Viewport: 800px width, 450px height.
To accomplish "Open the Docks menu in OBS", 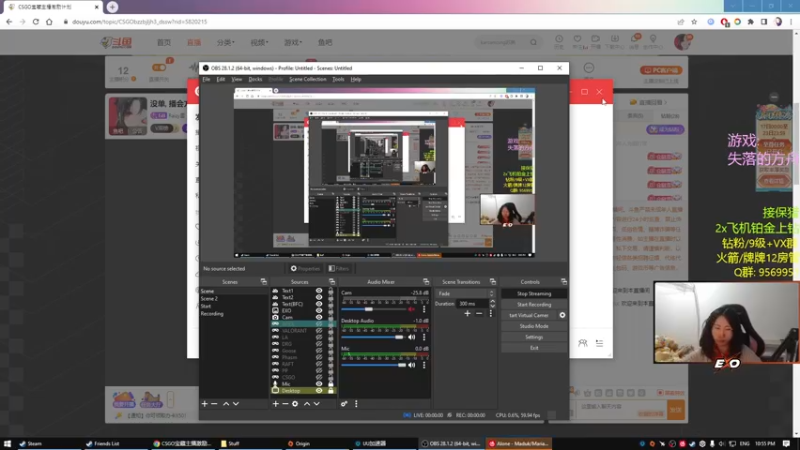I will (255, 79).
